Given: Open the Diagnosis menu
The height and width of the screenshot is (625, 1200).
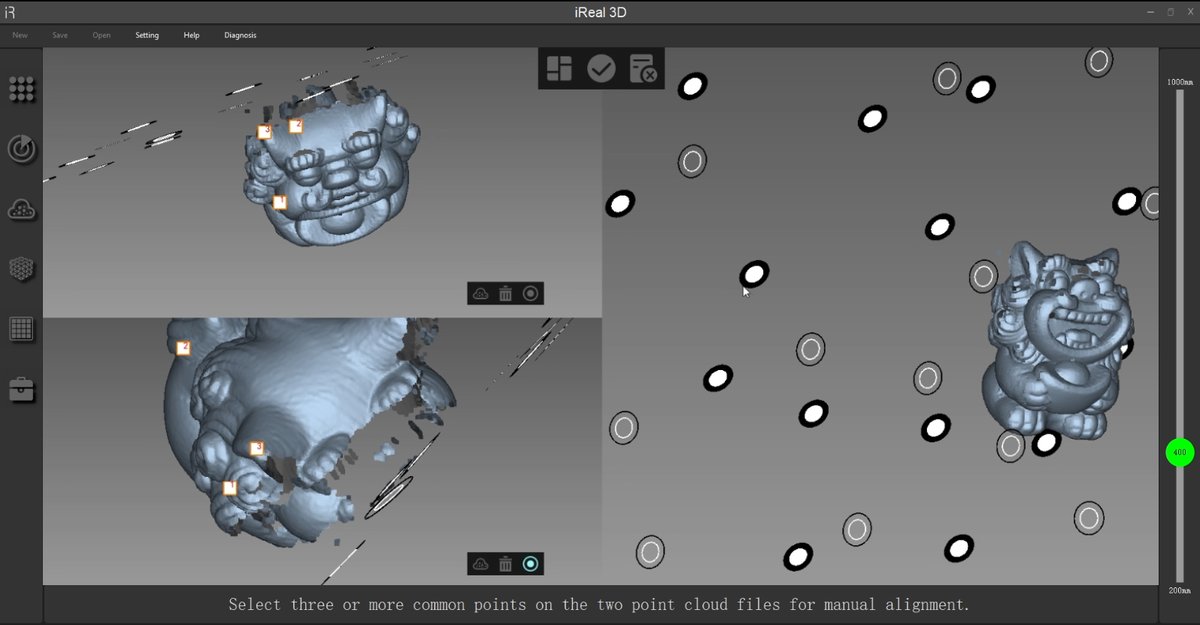Looking at the screenshot, I should [x=240, y=35].
